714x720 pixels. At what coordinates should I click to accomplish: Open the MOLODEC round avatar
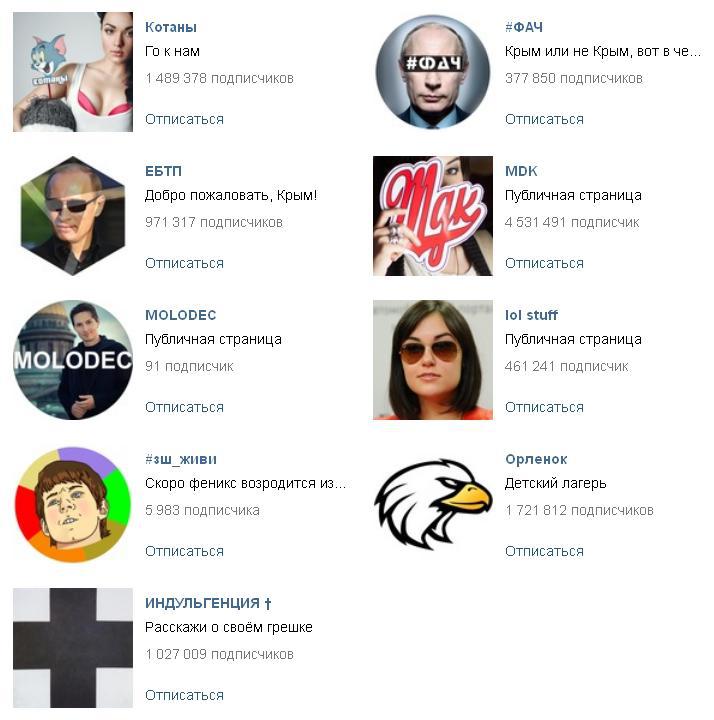[73, 360]
